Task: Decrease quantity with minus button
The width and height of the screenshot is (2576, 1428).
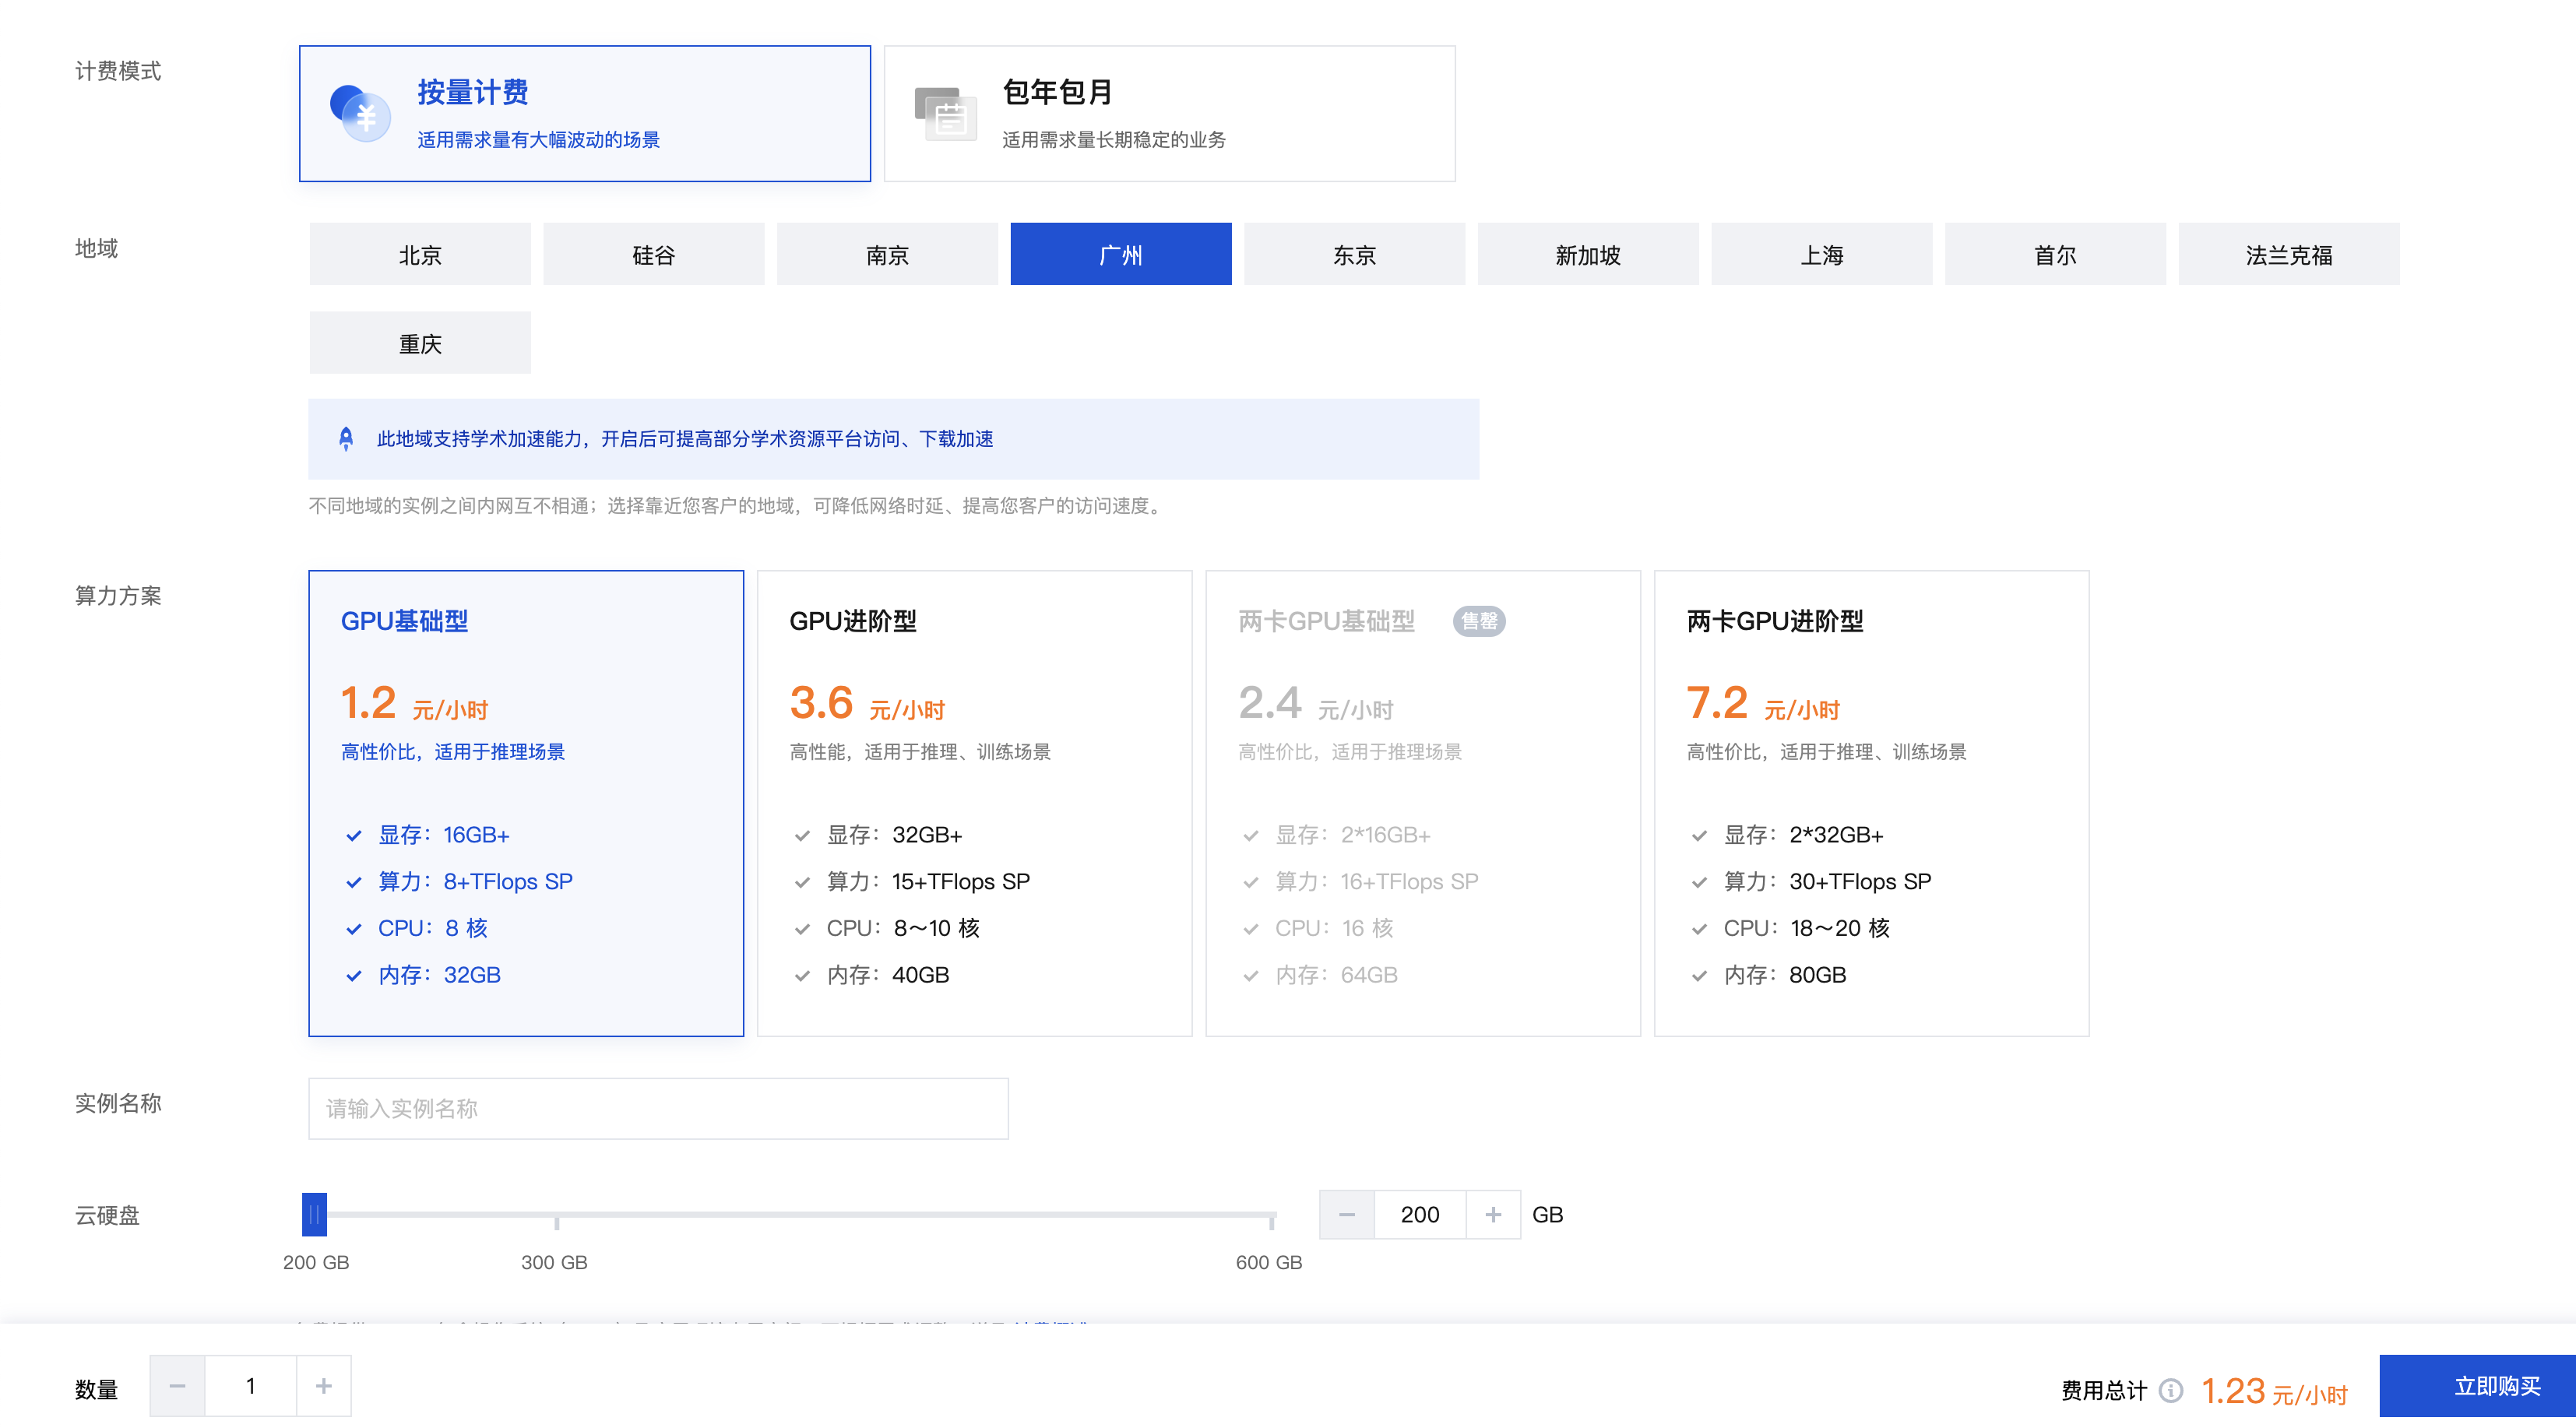Action: (x=178, y=1386)
